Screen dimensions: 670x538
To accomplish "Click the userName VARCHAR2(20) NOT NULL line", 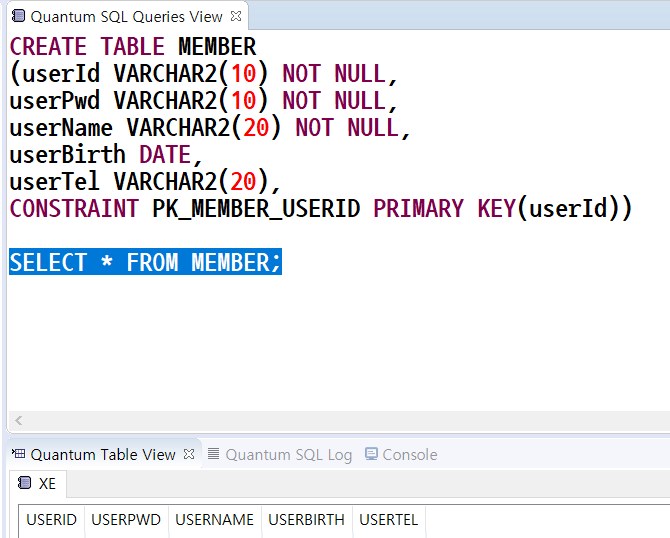I will pos(210,128).
